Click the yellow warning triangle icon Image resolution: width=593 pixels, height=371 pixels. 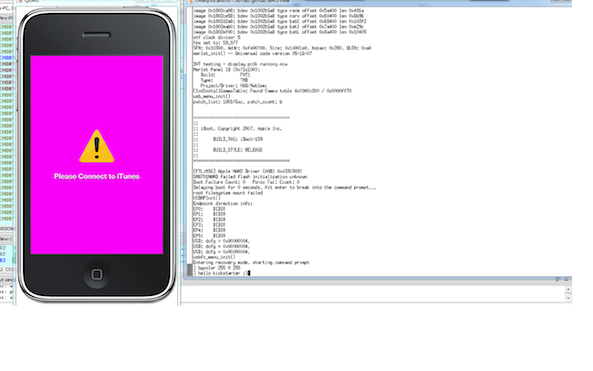[x=97, y=147]
